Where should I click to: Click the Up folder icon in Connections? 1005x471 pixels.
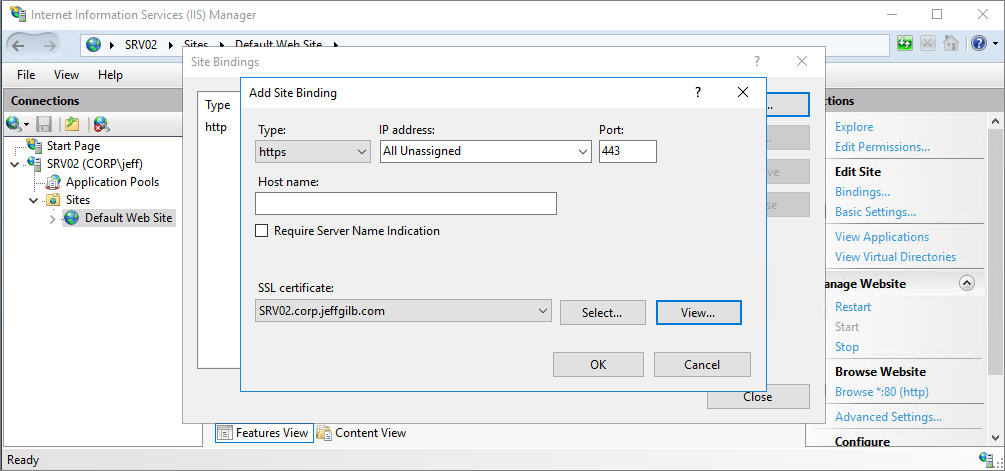72,124
